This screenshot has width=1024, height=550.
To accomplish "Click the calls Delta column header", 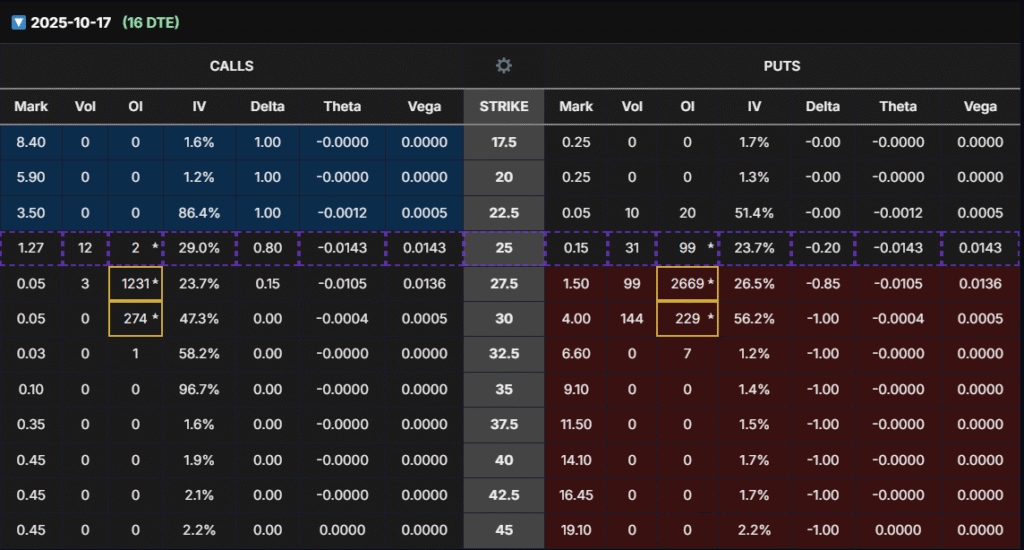I will click(x=267, y=106).
